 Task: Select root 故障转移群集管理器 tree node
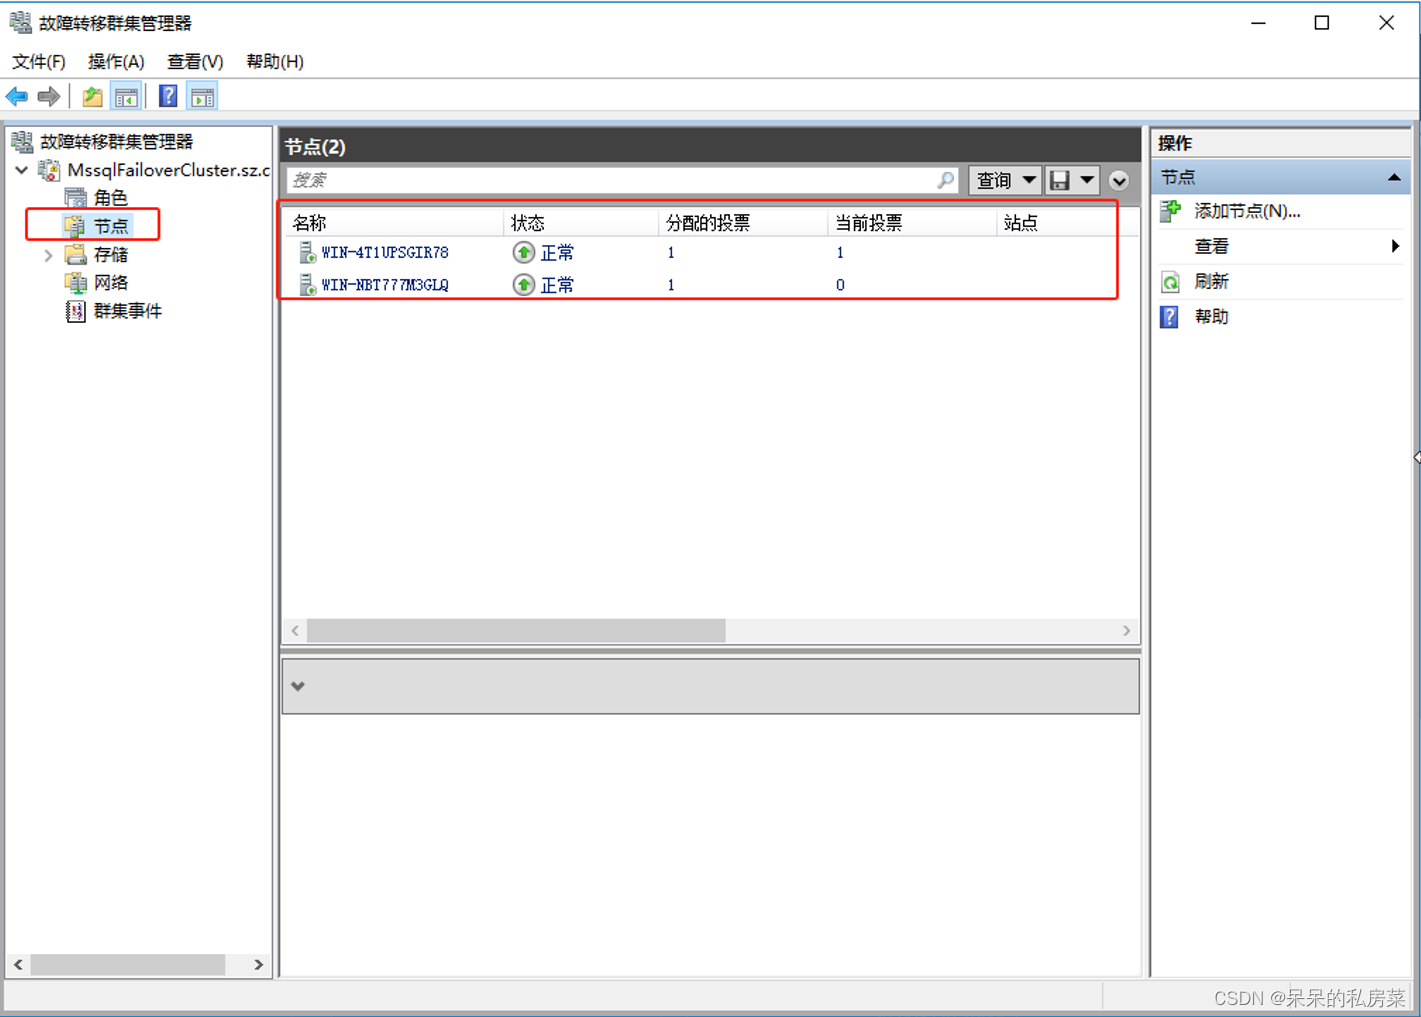pyautogui.click(x=116, y=142)
